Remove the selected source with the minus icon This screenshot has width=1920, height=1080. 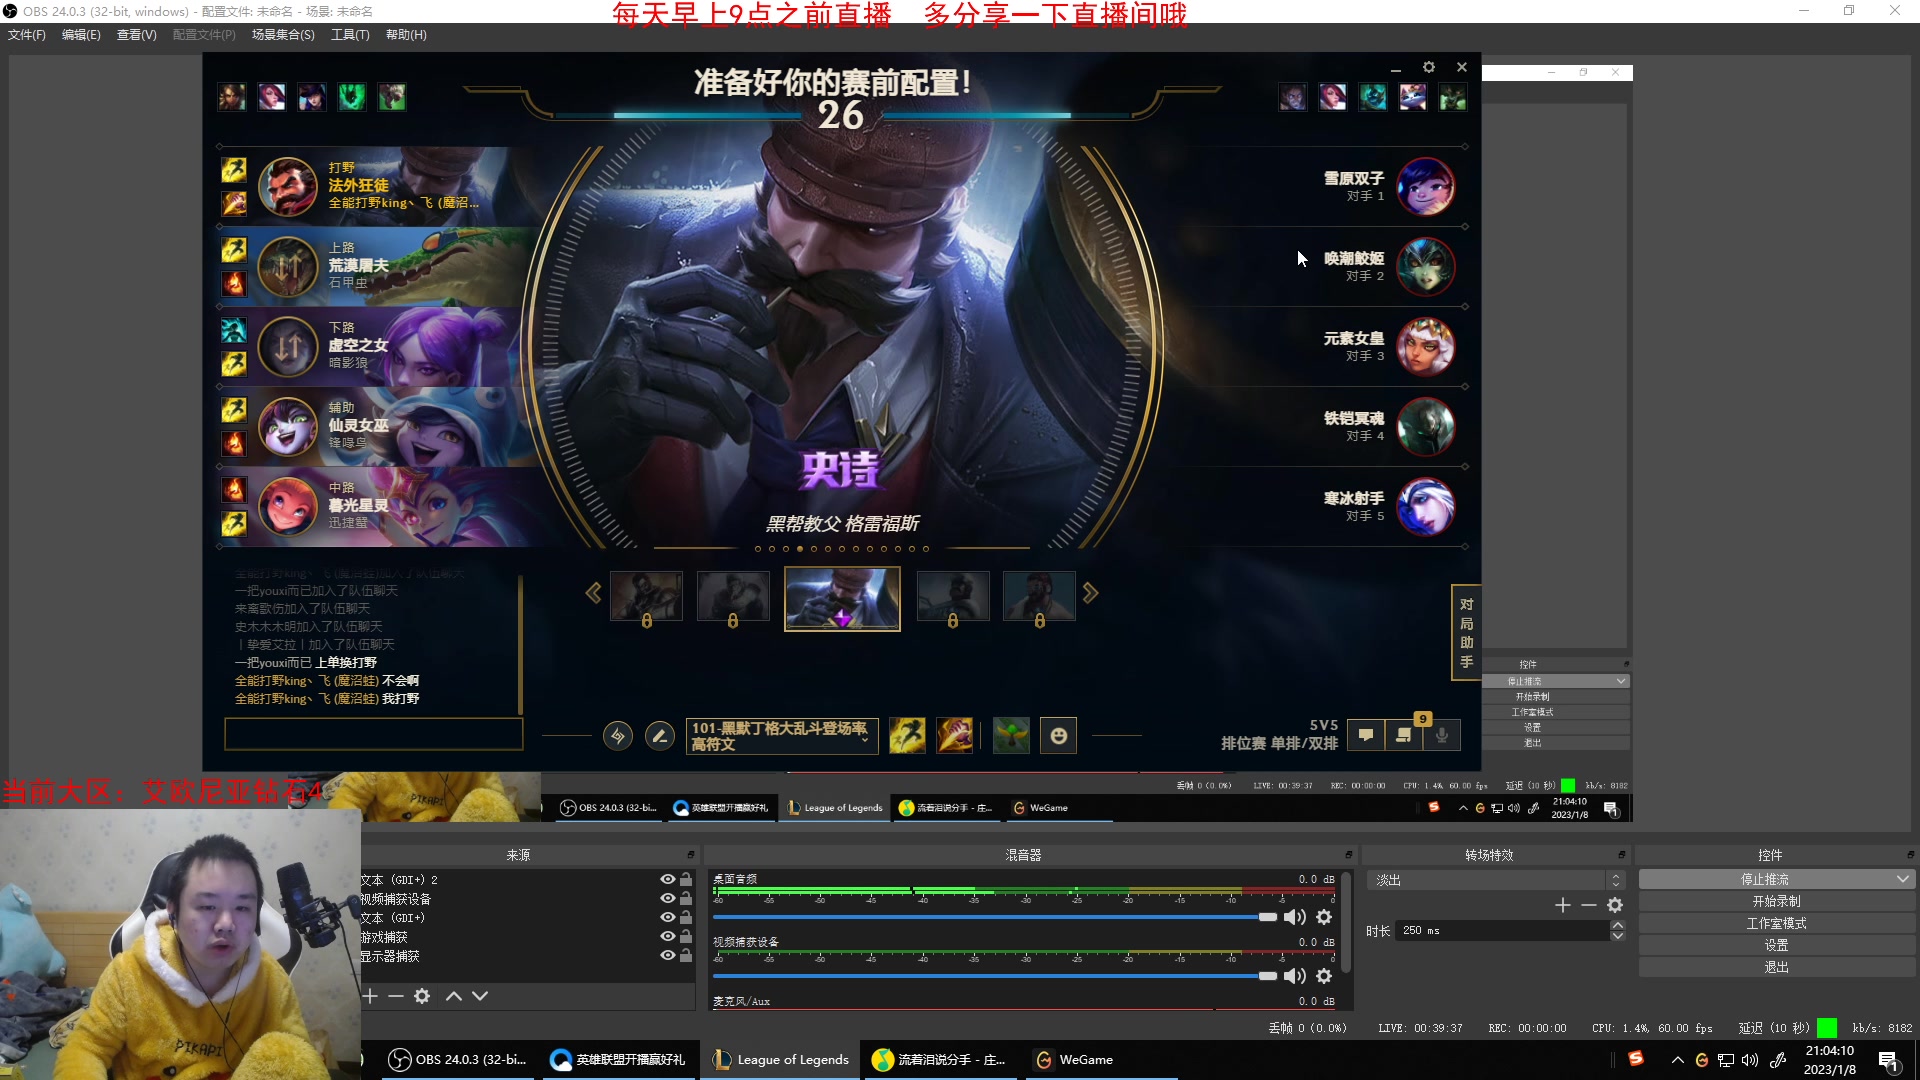point(396,996)
